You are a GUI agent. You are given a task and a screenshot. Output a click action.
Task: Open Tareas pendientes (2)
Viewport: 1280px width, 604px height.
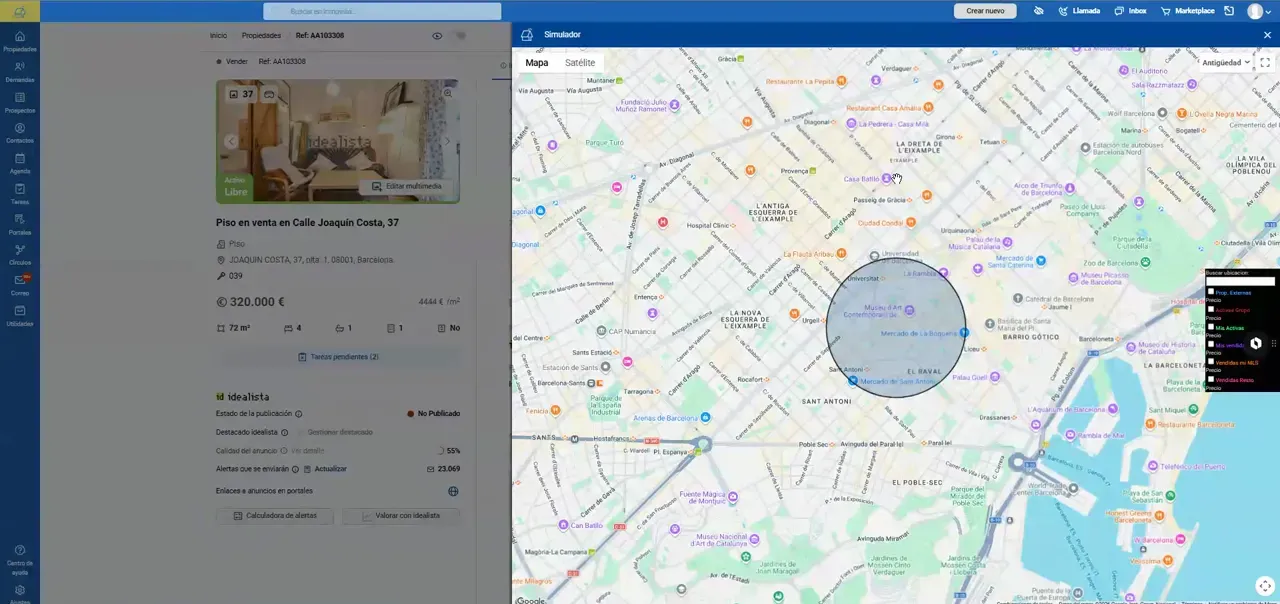338,357
